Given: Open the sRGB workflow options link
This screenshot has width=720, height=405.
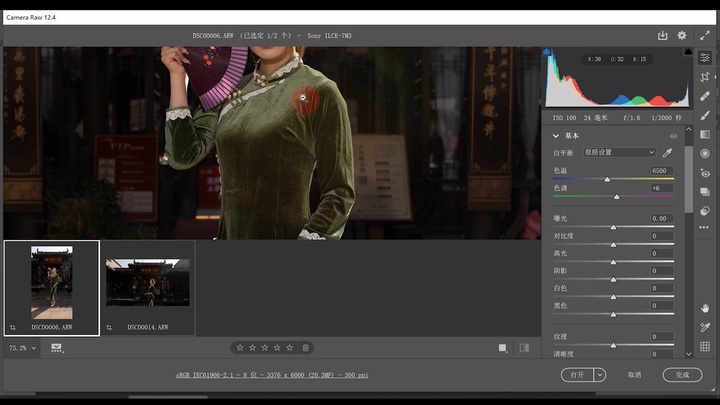Looking at the screenshot, I should point(272,375).
